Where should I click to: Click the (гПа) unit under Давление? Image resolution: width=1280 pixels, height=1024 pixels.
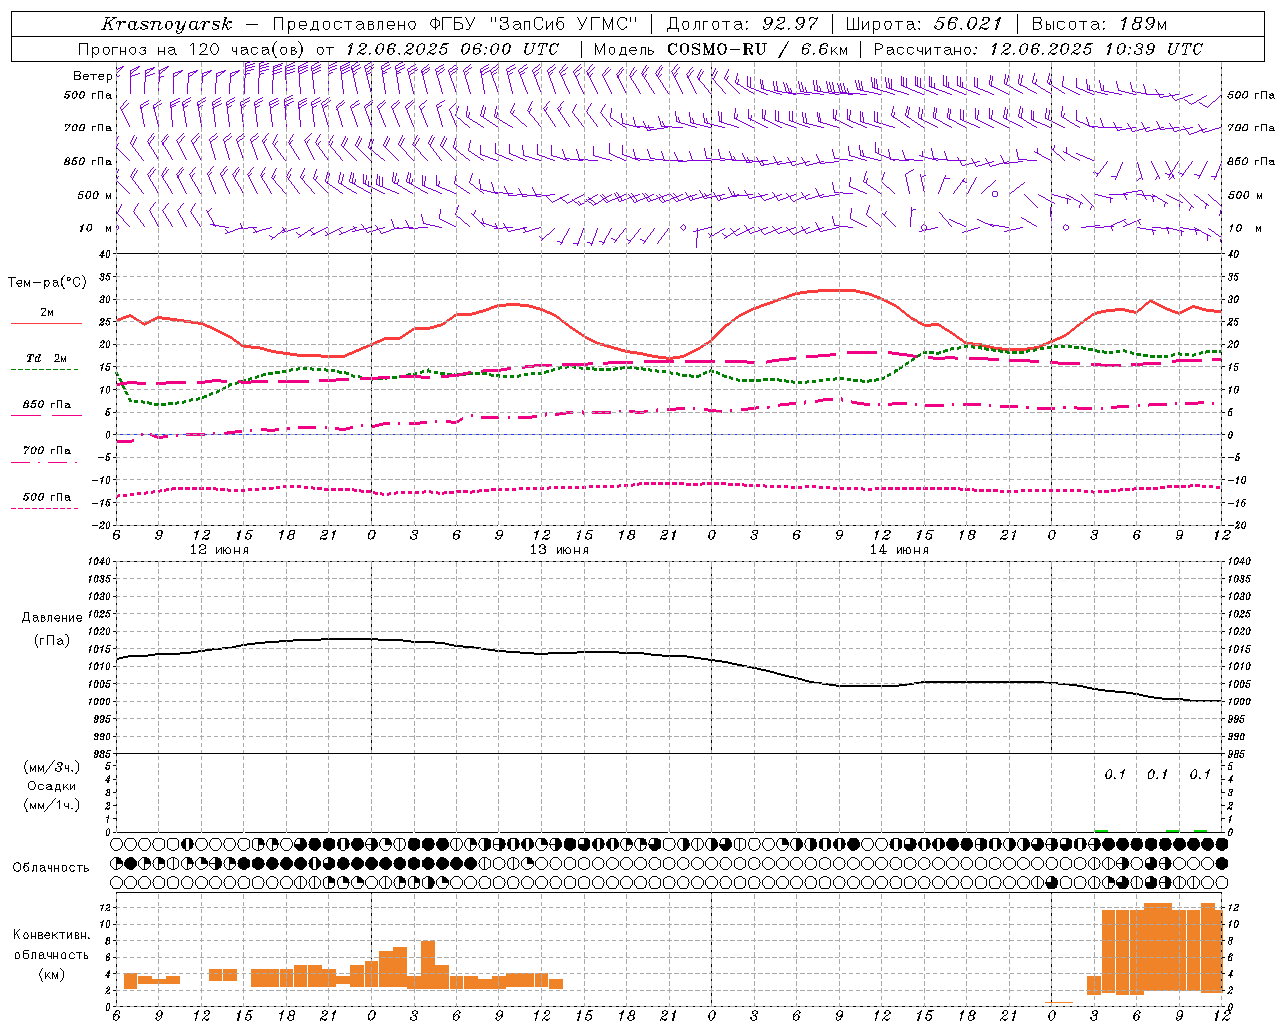52,641
